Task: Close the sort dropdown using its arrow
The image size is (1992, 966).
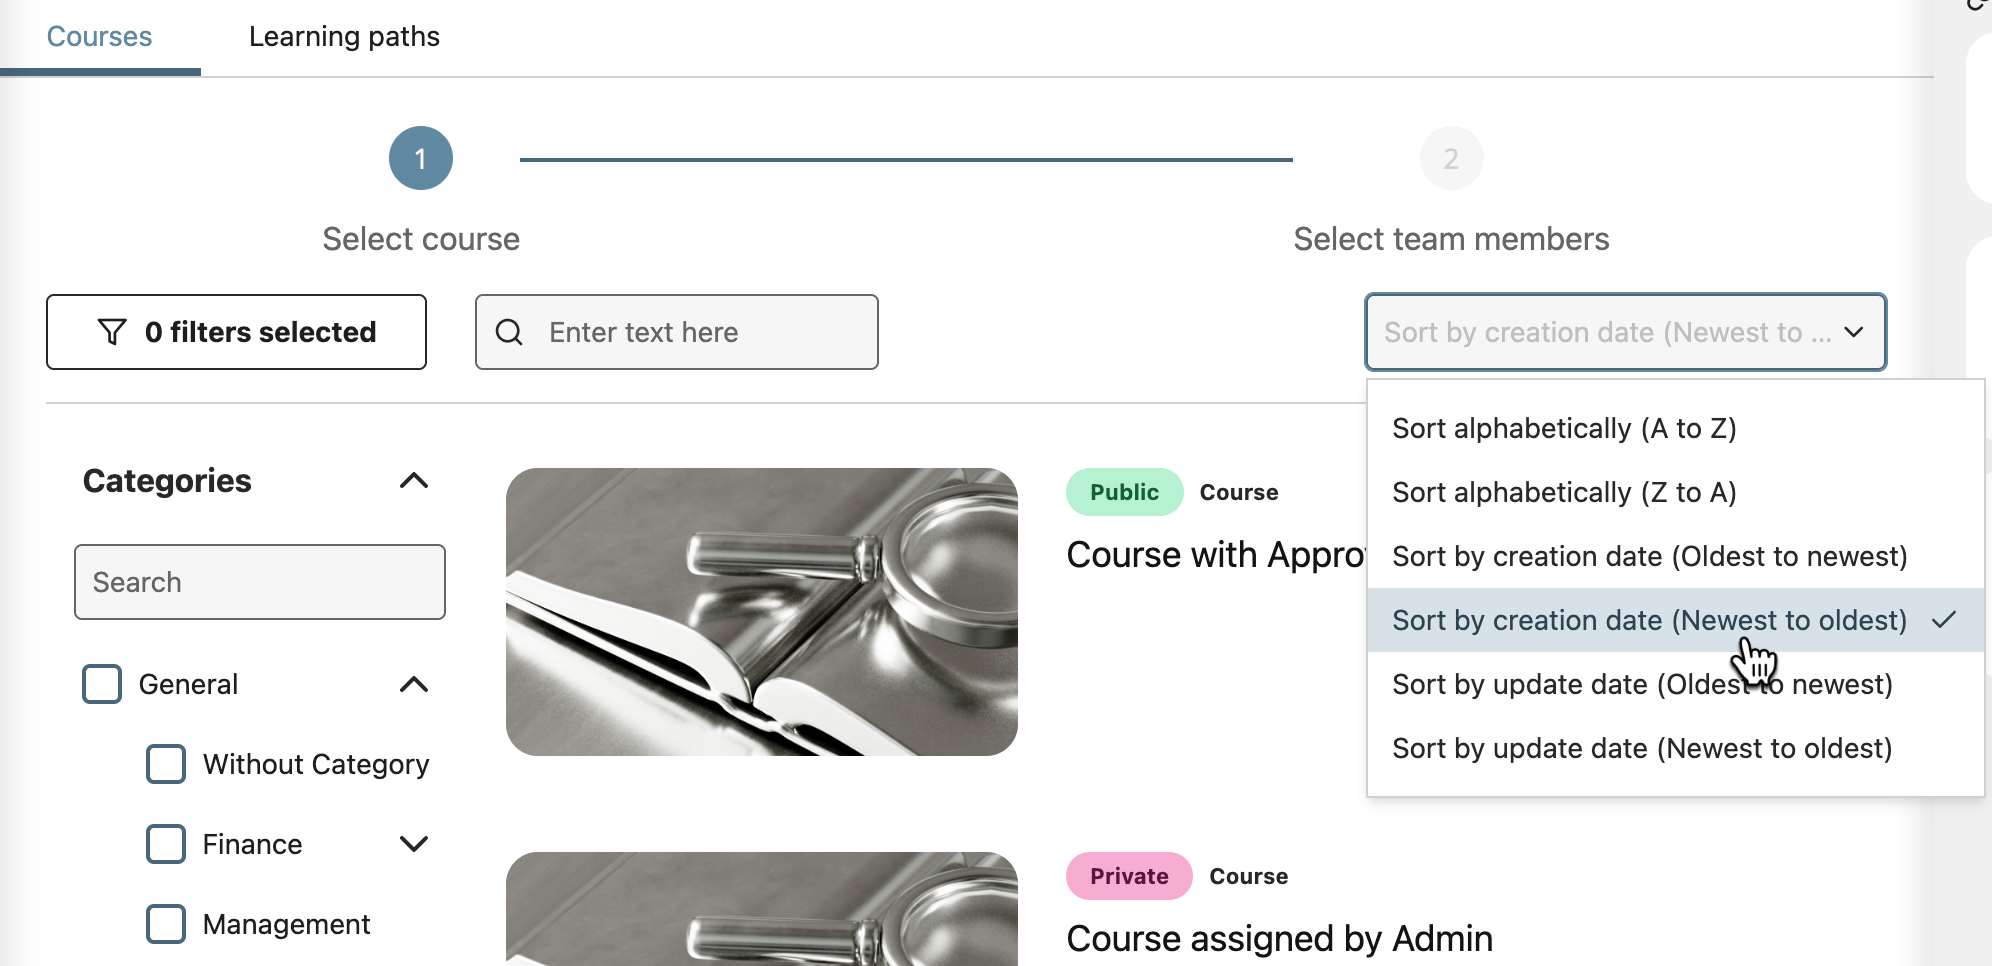Action: tap(1854, 332)
